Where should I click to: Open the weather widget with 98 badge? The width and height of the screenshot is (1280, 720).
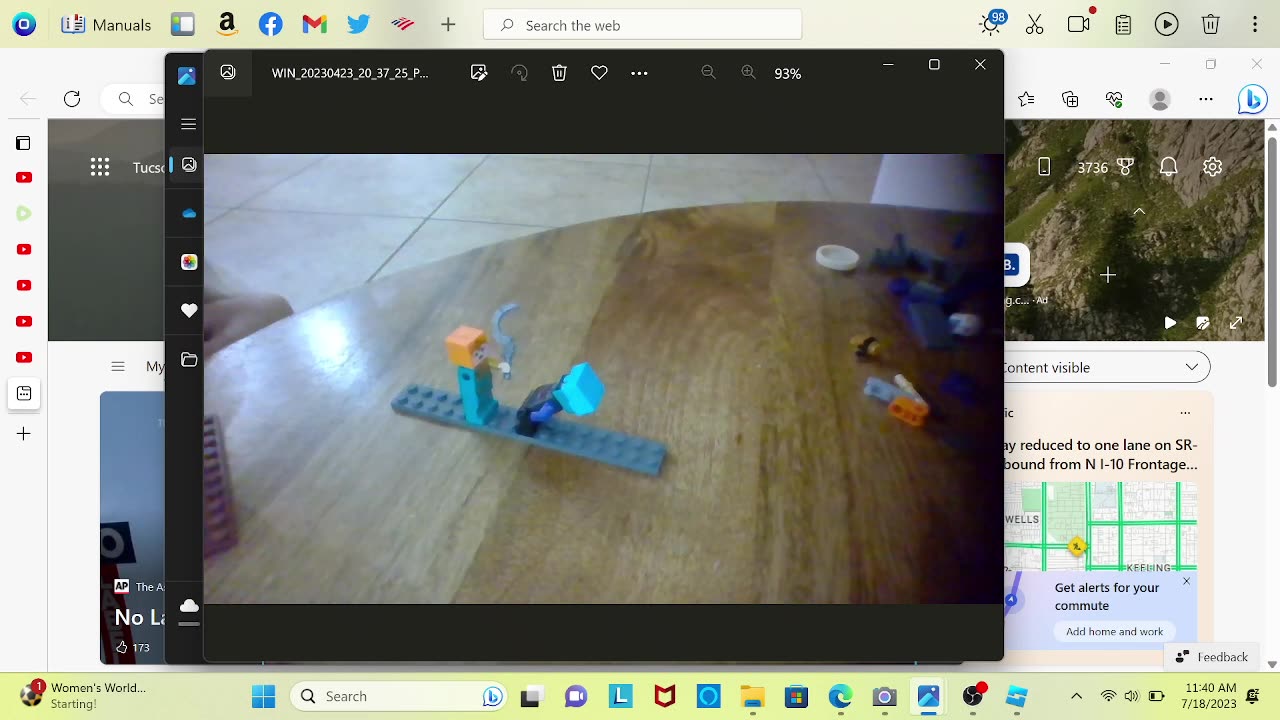991,24
